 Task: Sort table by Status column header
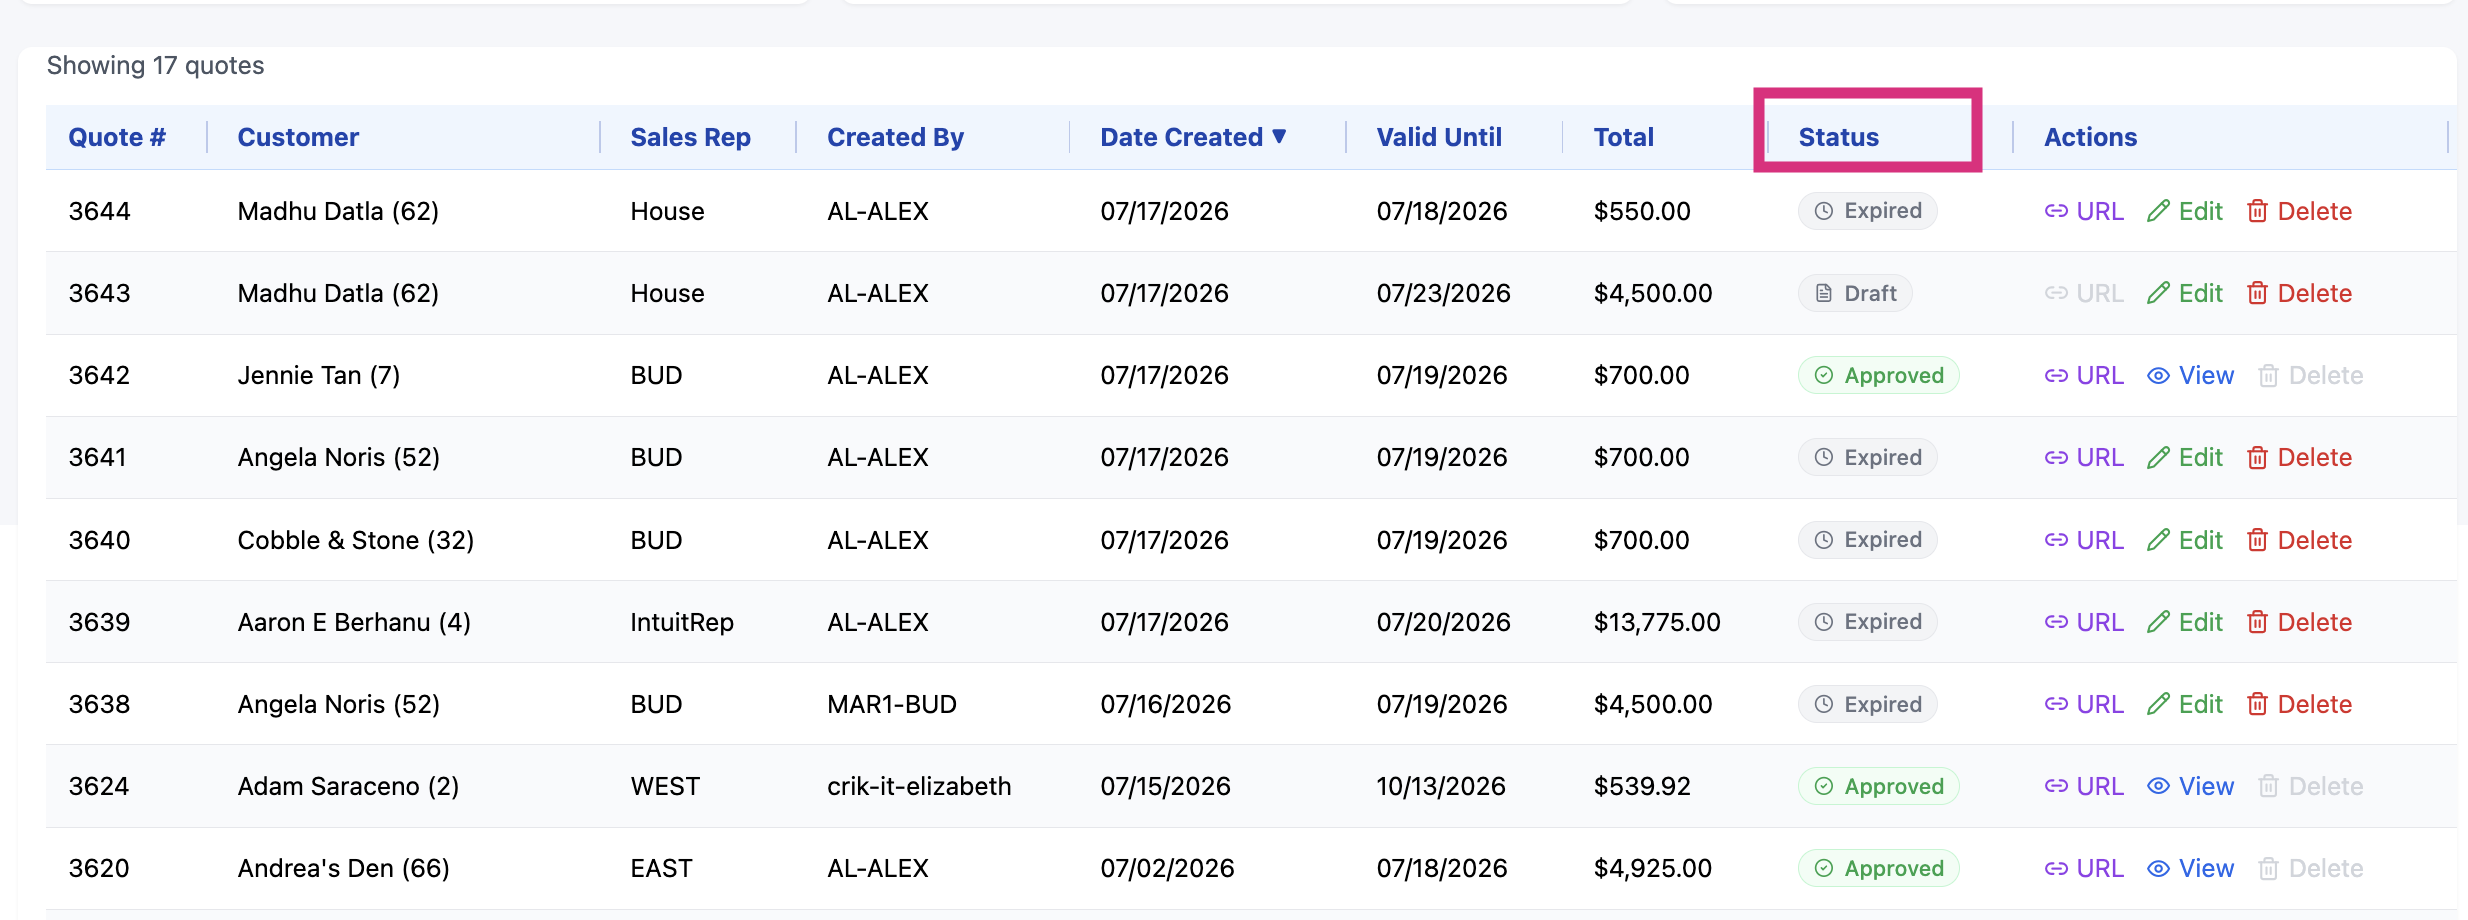pos(1838,137)
